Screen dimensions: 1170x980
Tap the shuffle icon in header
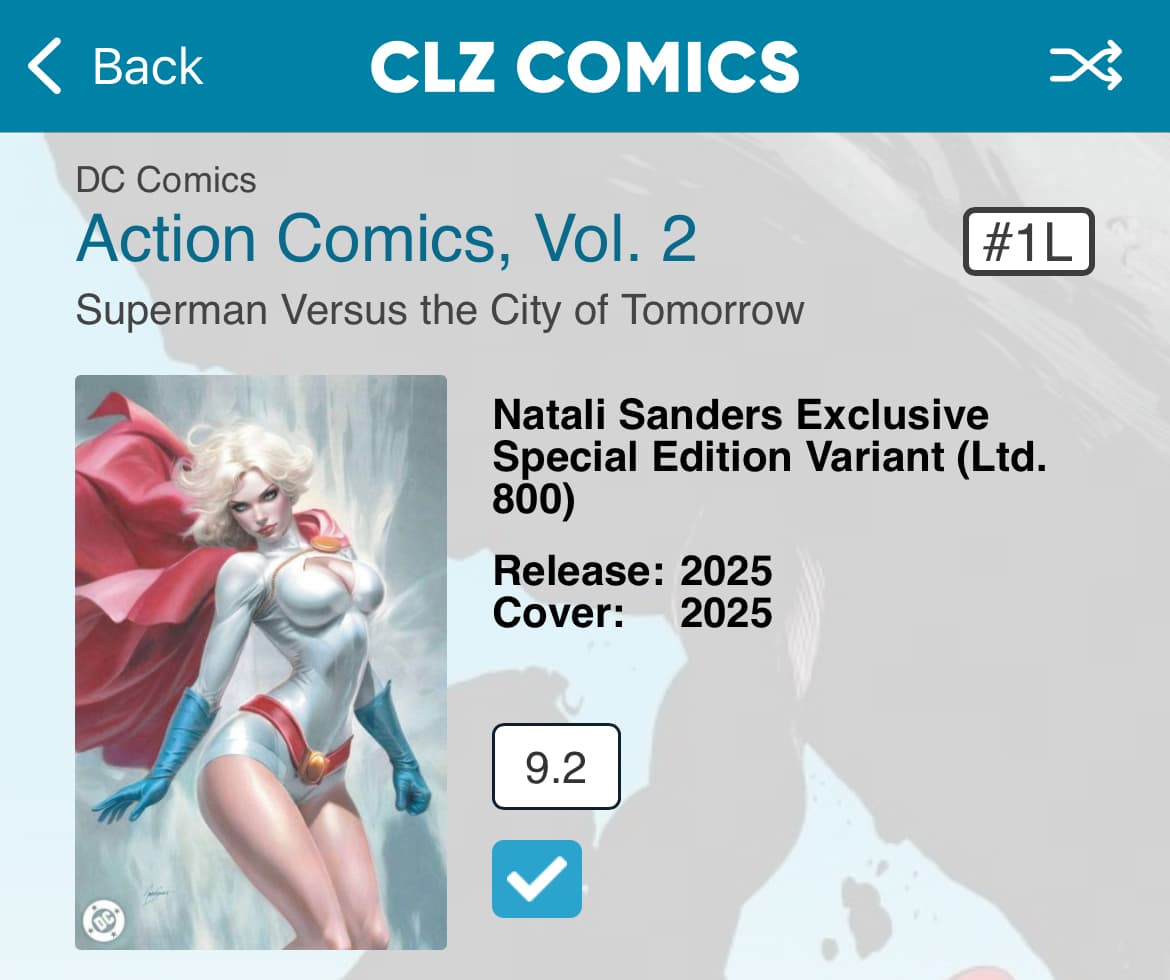[x=1086, y=66]
